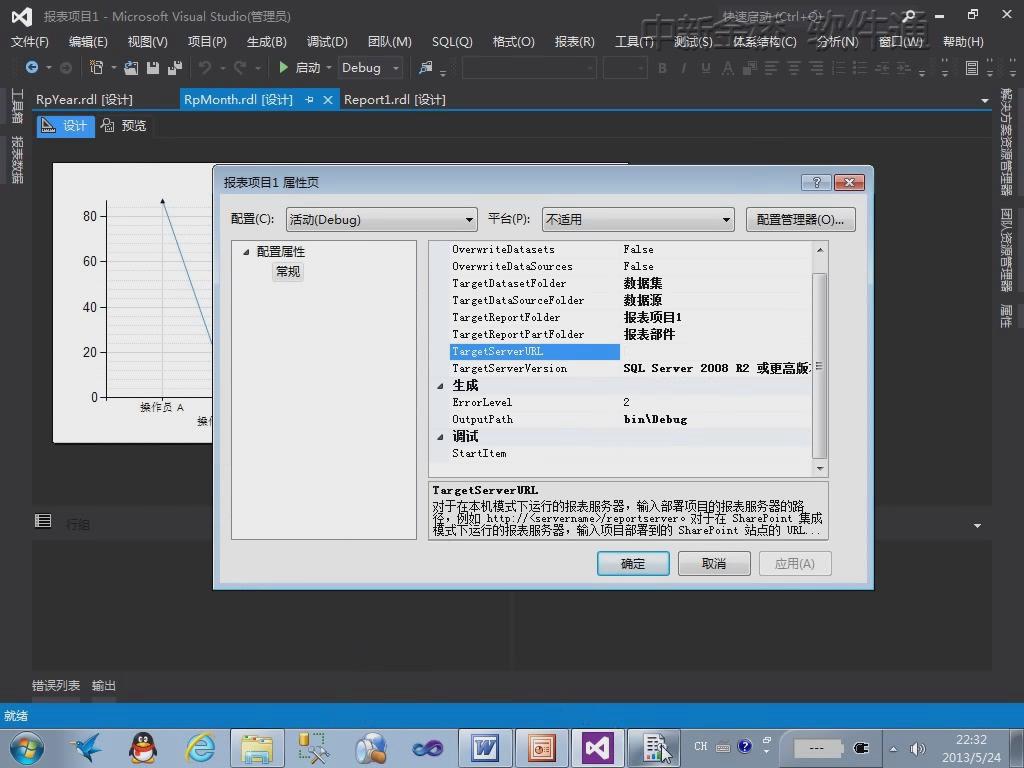Click the Save toolbar icon
The height and width of the screenshot is (768, 1024).
tap(153, 67)
